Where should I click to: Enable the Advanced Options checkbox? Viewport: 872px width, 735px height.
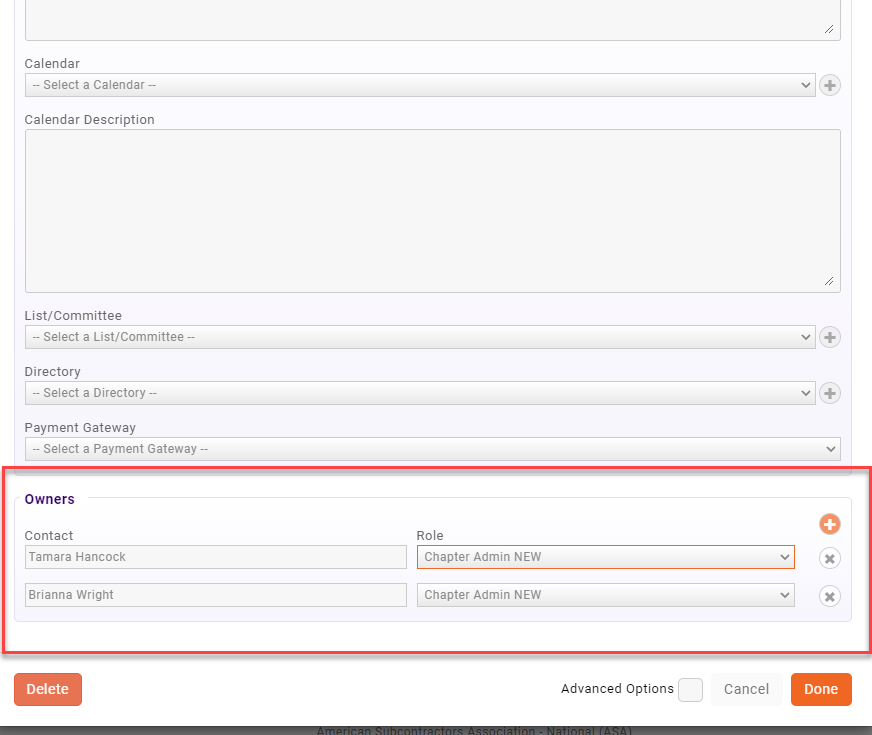coord(690,690)
